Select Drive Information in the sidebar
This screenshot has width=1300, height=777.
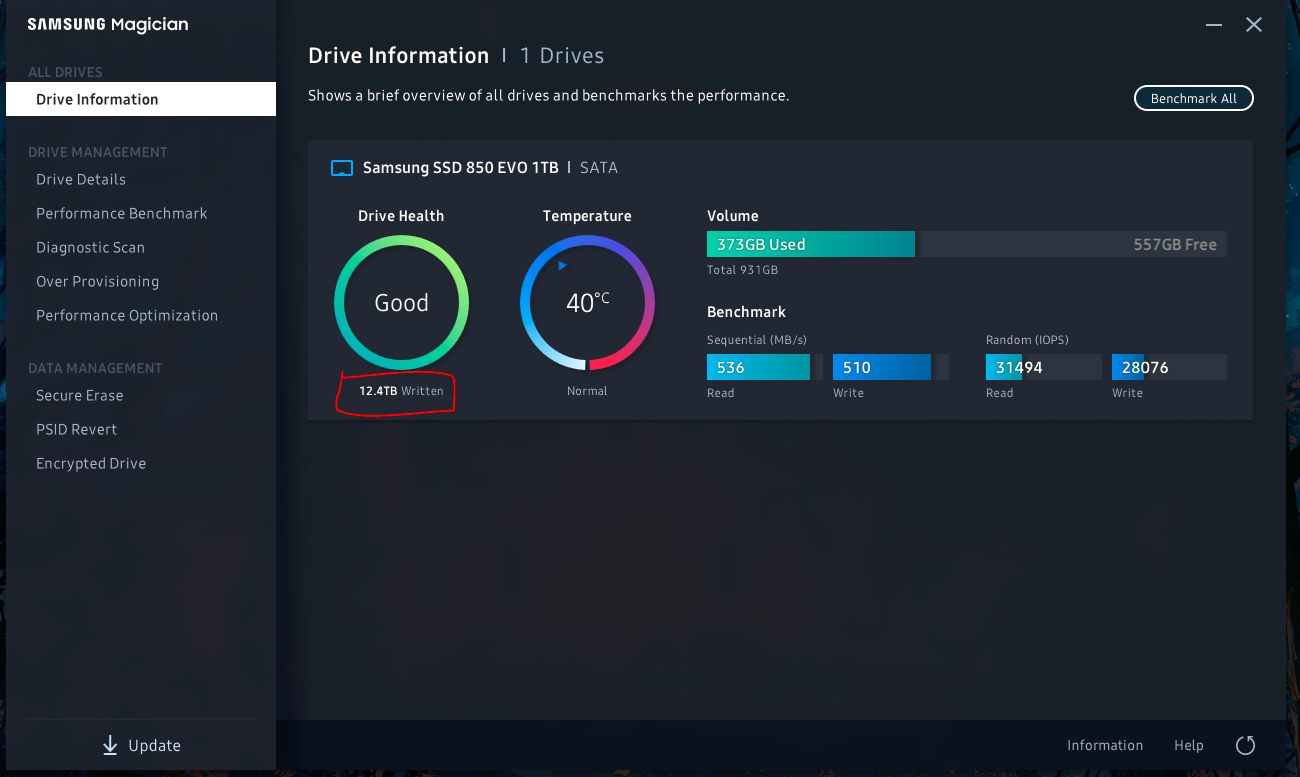pos(141,99)
